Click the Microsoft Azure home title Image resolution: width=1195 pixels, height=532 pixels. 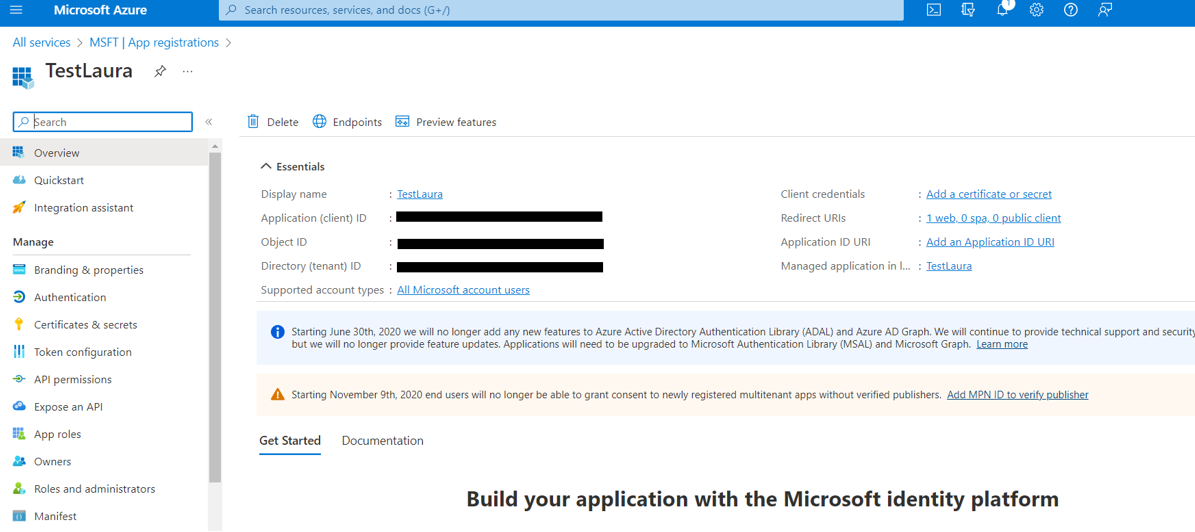pyautogui.click(x=101, y=10)
